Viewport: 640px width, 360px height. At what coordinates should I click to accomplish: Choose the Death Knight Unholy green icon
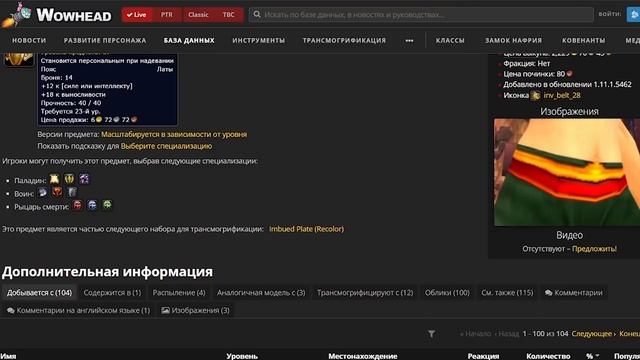[107, 205]
